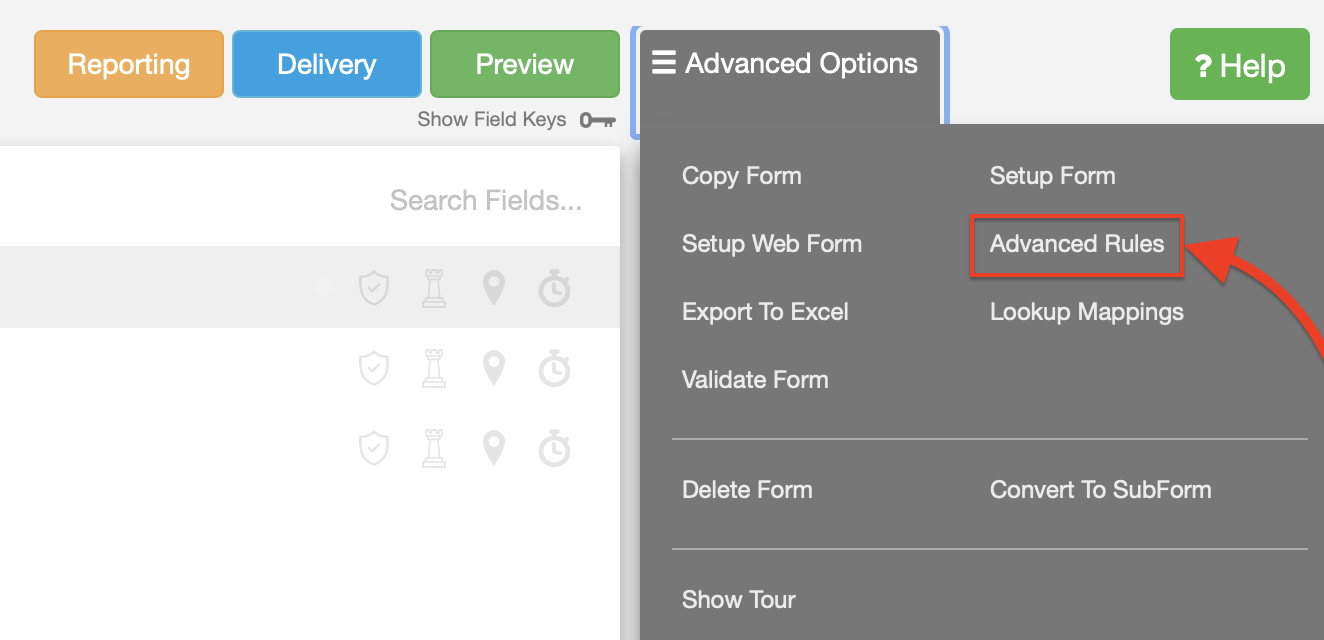The width and height of the screenshot is (1324, 640).
Task: Select Delete Form in the menu
Action: point(747,490)
